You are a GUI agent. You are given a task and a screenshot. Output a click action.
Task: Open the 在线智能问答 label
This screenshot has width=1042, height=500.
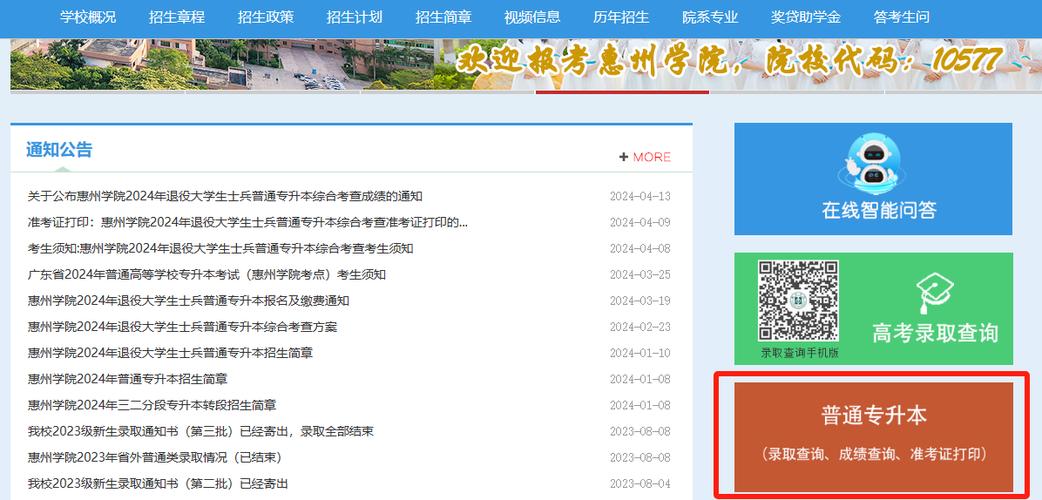879,210
